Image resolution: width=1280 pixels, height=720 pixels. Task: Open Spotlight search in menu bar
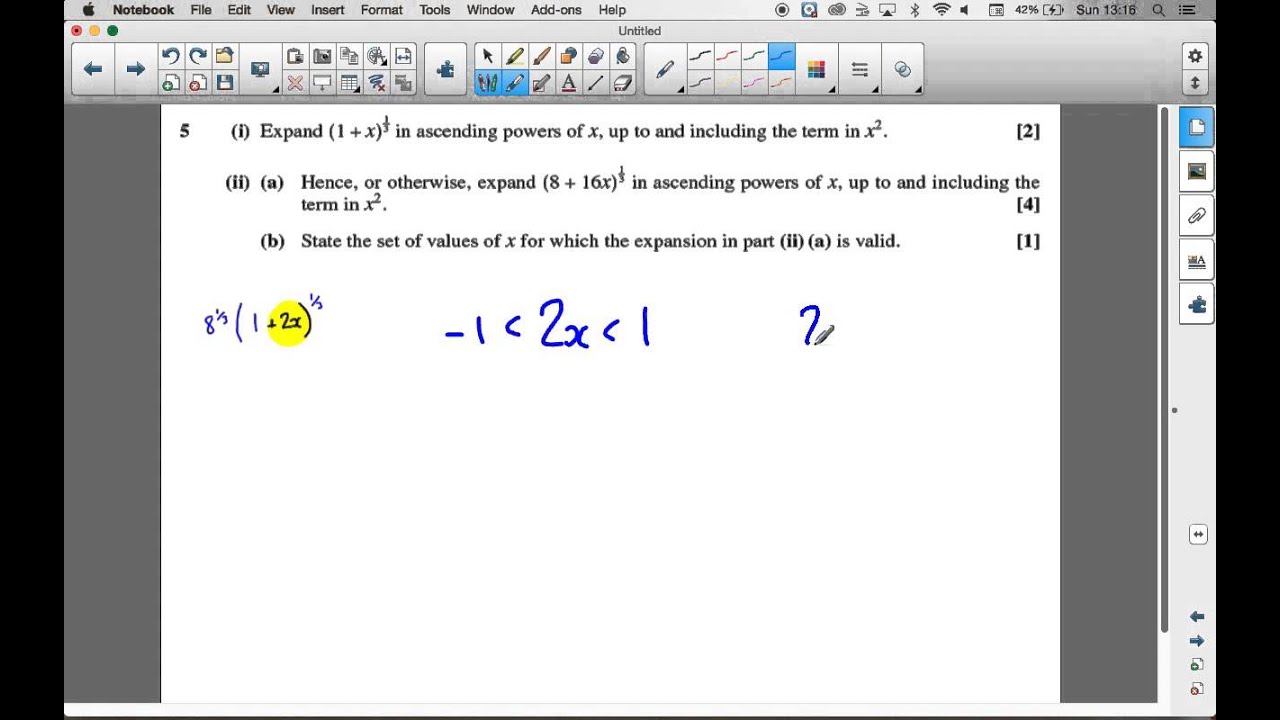[x=1158, y=10]
